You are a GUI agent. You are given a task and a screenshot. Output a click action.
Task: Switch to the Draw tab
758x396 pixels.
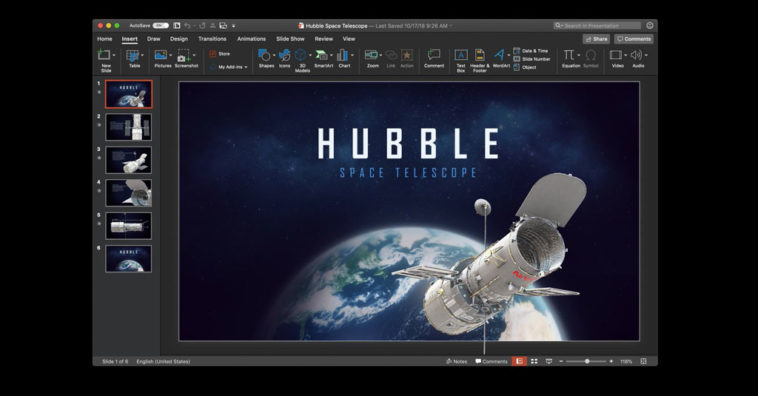click(154, 39)
